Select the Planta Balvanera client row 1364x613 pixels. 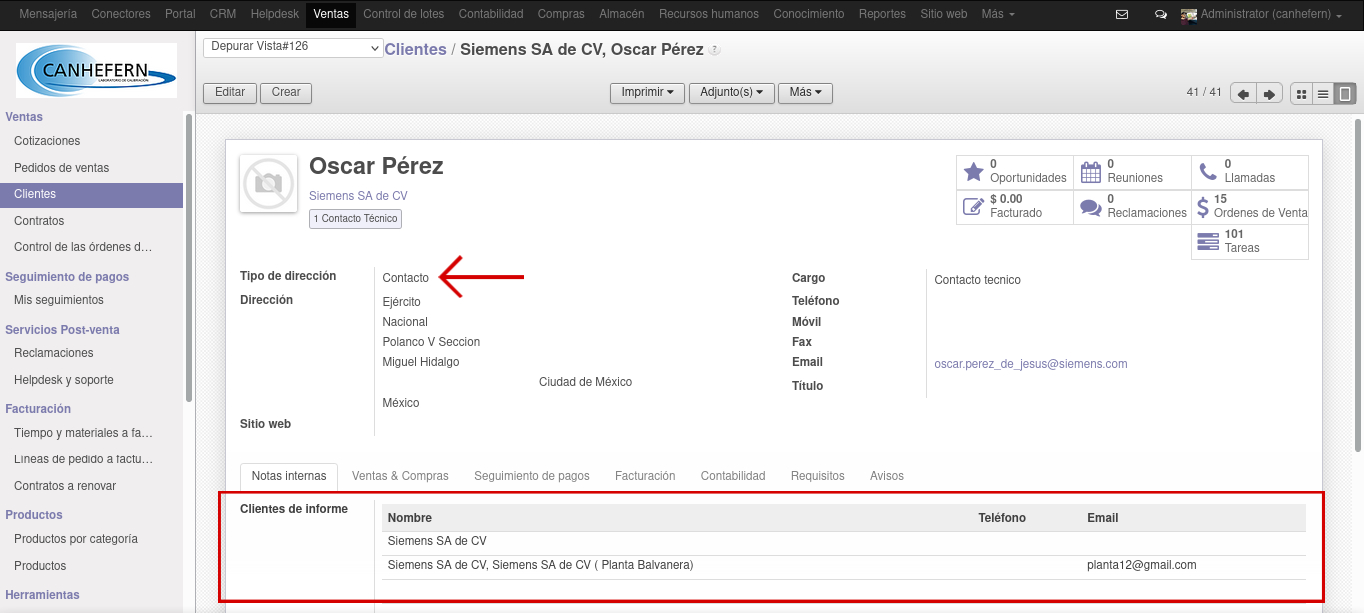click(844, 566)
